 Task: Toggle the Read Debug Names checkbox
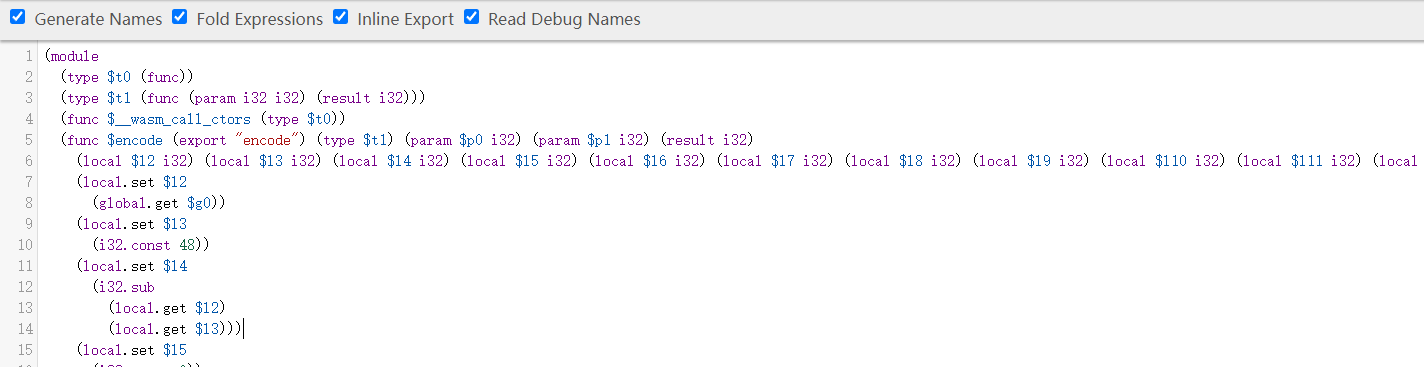pyautogui.click(x=471, y=17)
